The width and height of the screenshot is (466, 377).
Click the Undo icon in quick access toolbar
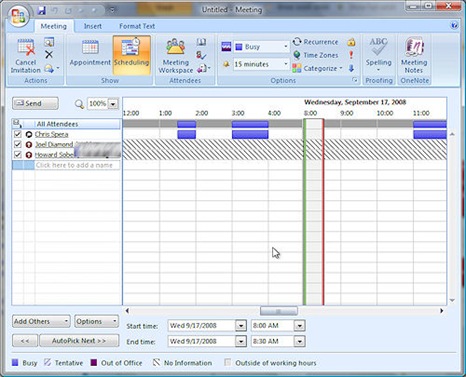(55, 11)
